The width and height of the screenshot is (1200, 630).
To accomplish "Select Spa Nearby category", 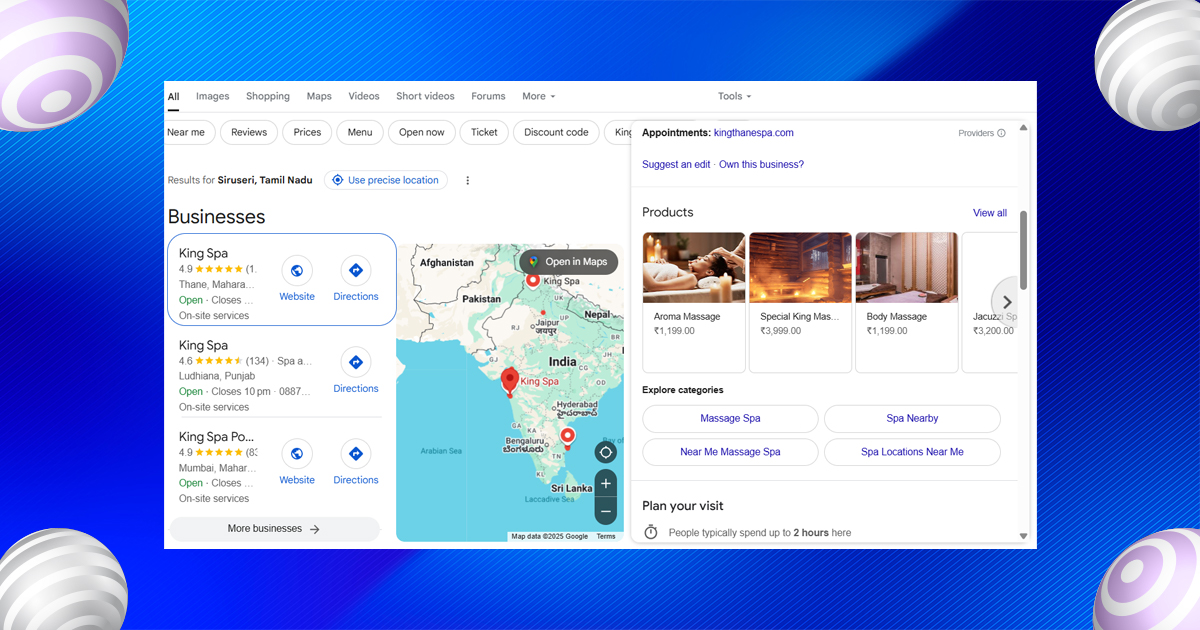I will (x=912, y=419).
